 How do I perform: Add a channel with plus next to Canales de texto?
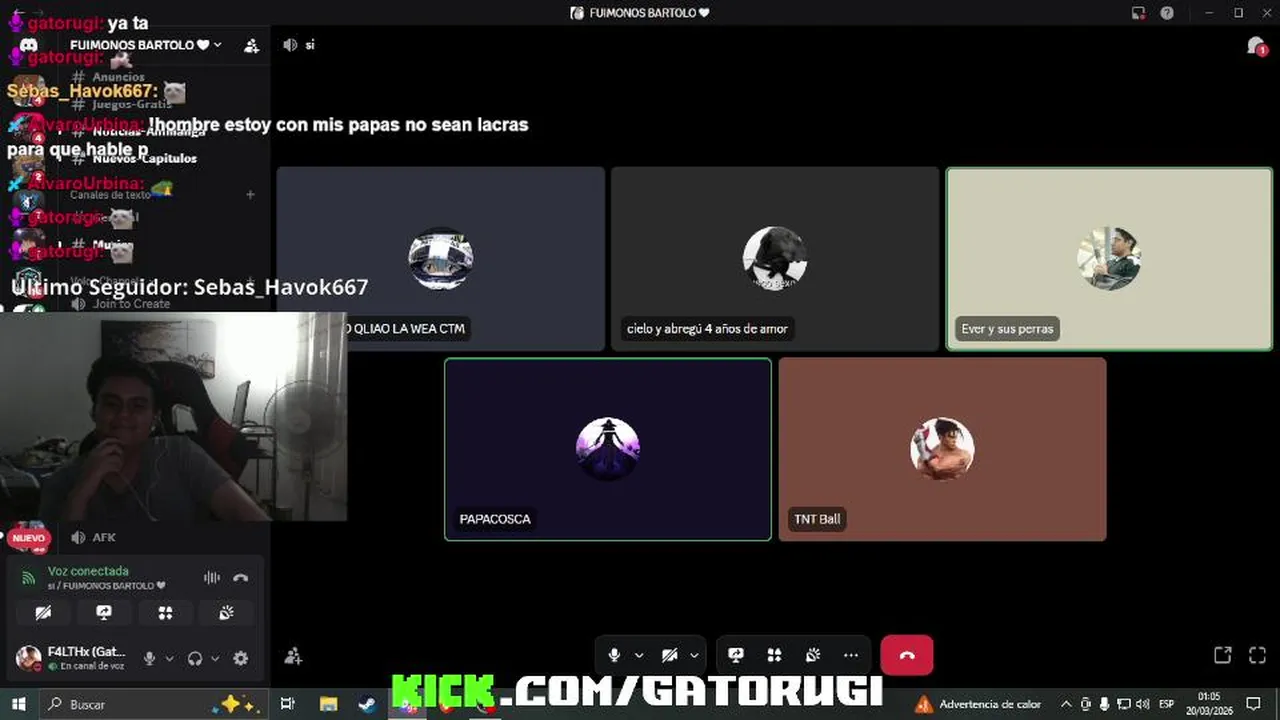pyautogui.click(x=250, y=195)
